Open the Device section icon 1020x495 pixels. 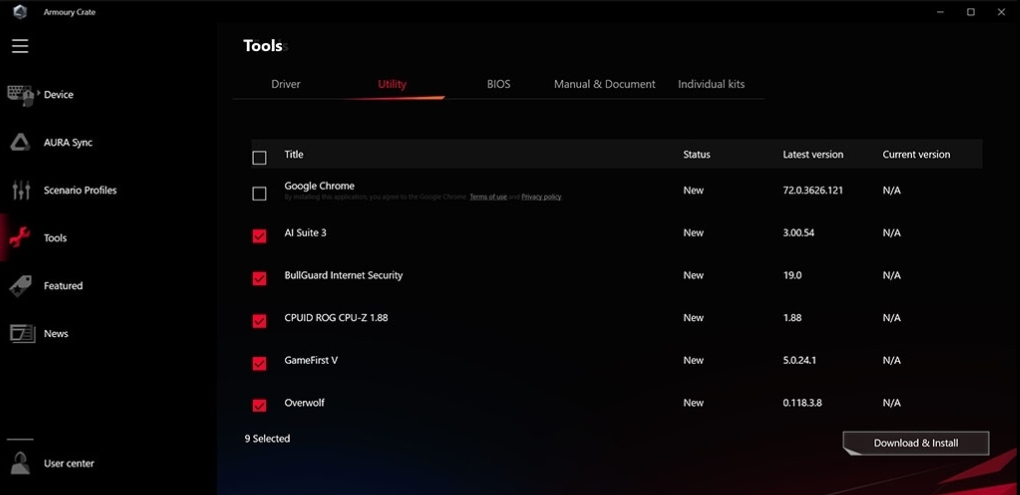20,95
